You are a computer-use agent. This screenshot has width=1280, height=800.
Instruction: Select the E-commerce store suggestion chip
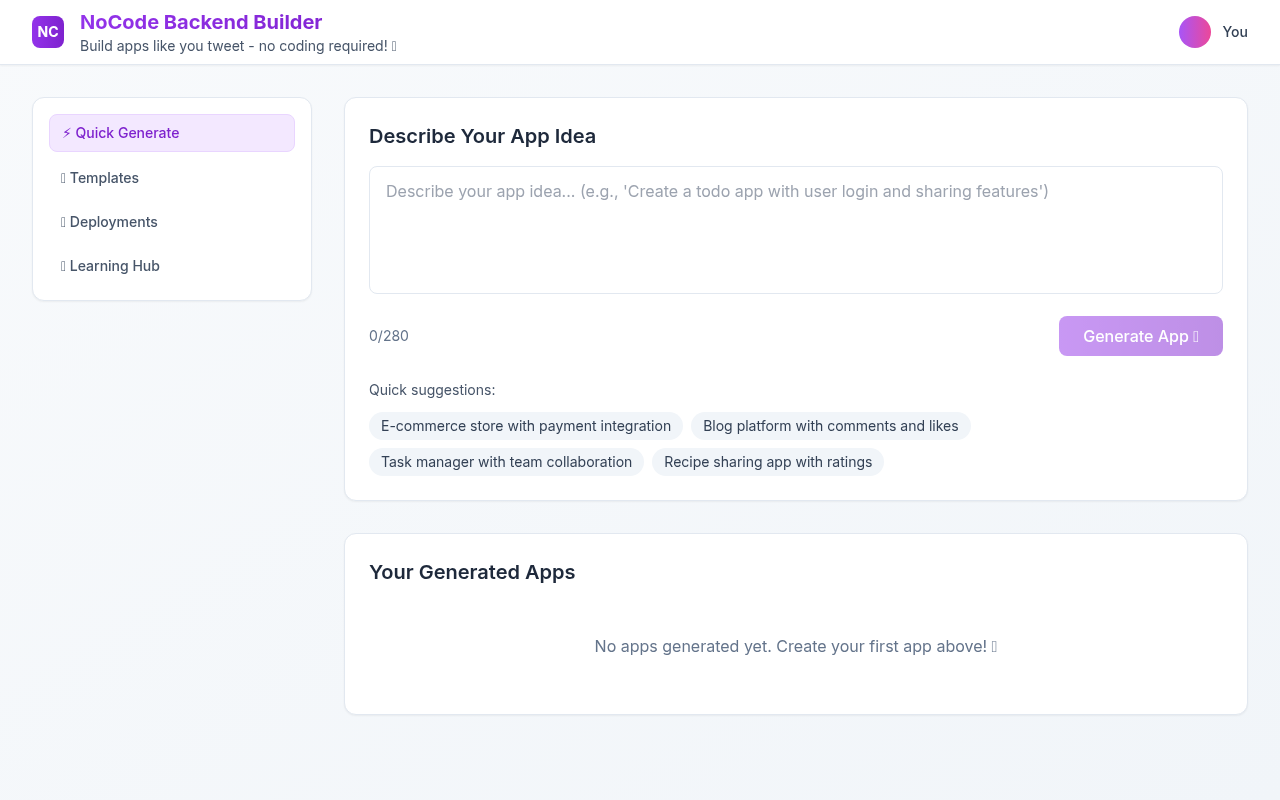point(525,425)
